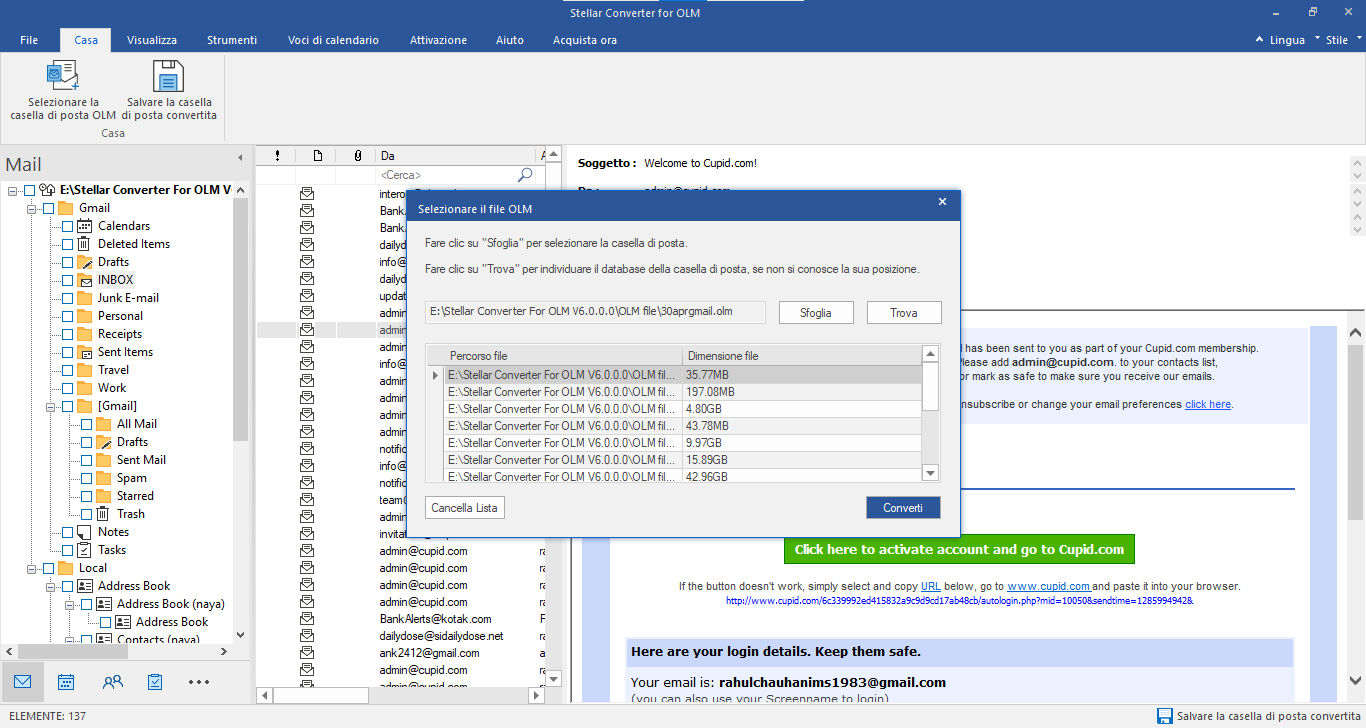The height and width of the screenshot is (728, 1366).
Task: Click the three-dots more options icon
Action: coord(199,682)
